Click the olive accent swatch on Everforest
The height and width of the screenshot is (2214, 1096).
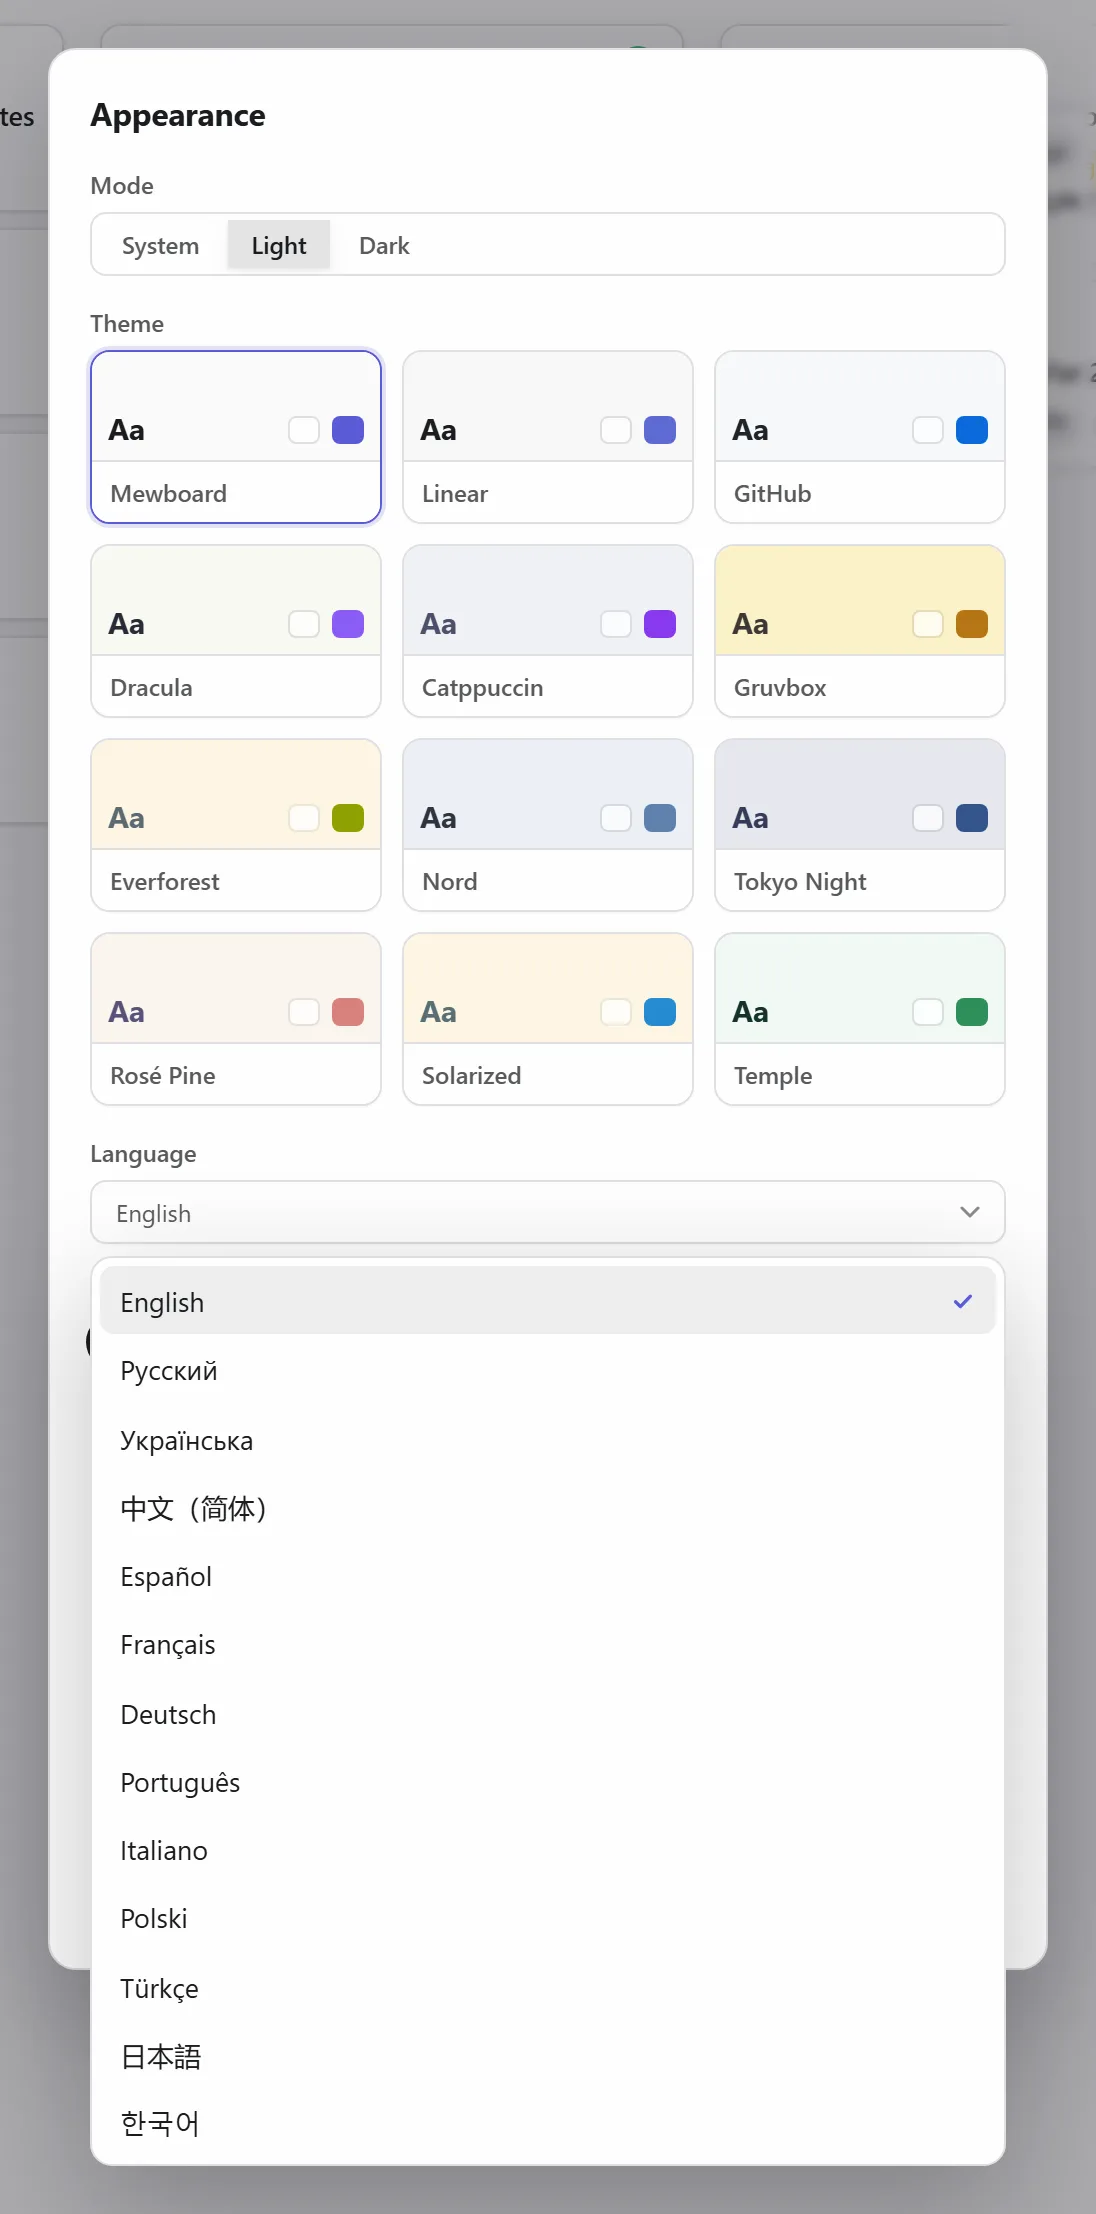tap(348, 818)
